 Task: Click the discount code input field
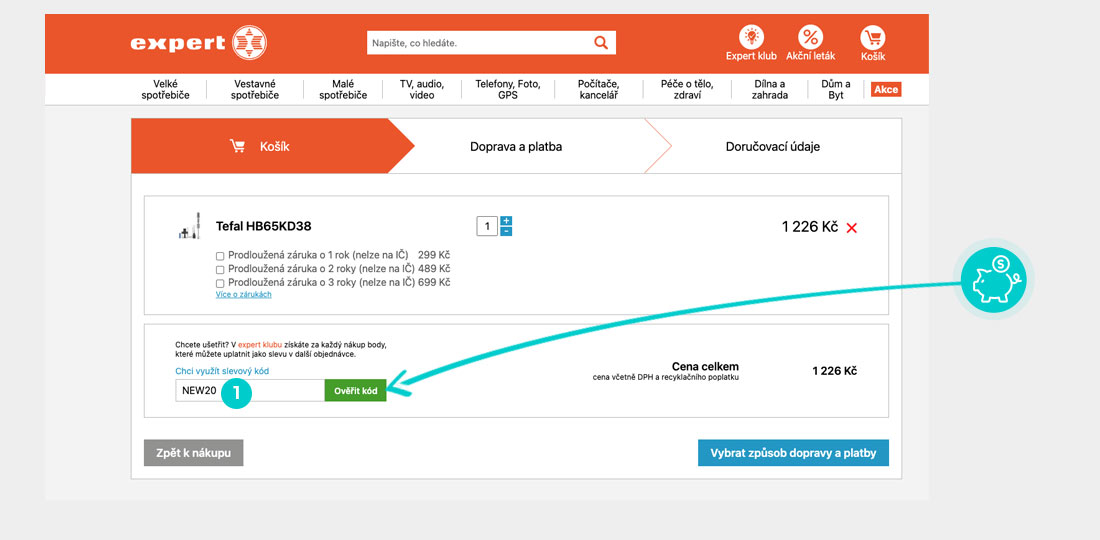(x=249, y=391)
